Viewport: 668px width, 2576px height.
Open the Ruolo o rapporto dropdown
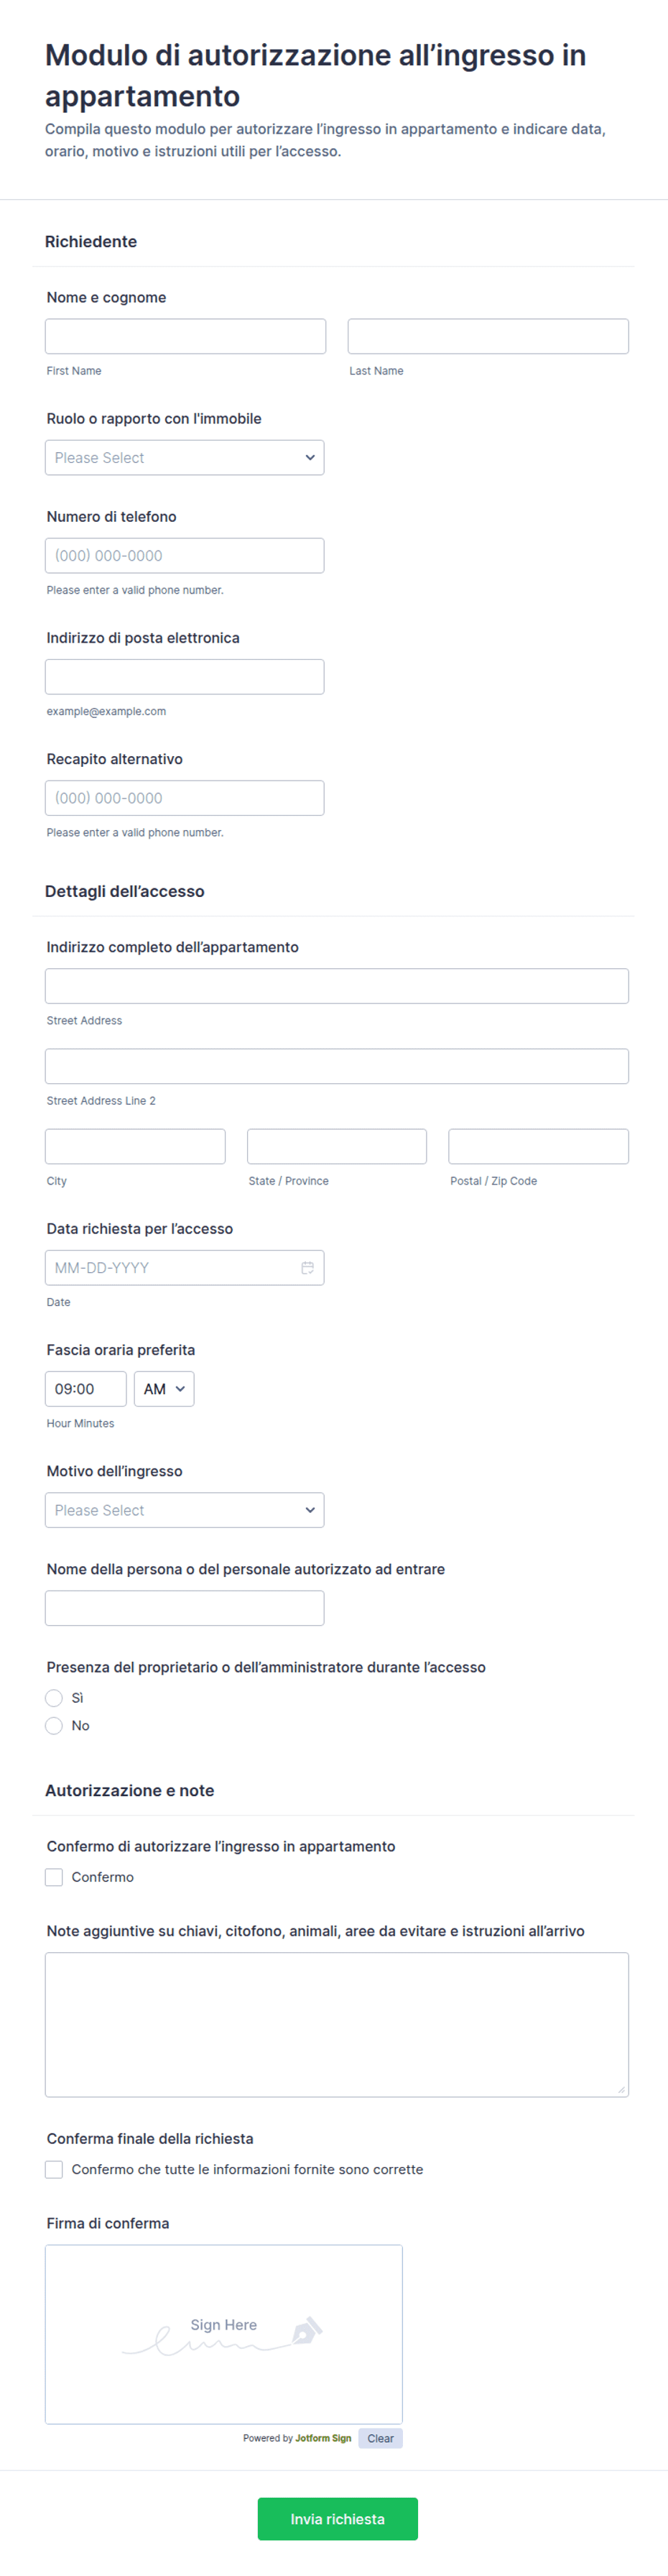click(185, 458)
